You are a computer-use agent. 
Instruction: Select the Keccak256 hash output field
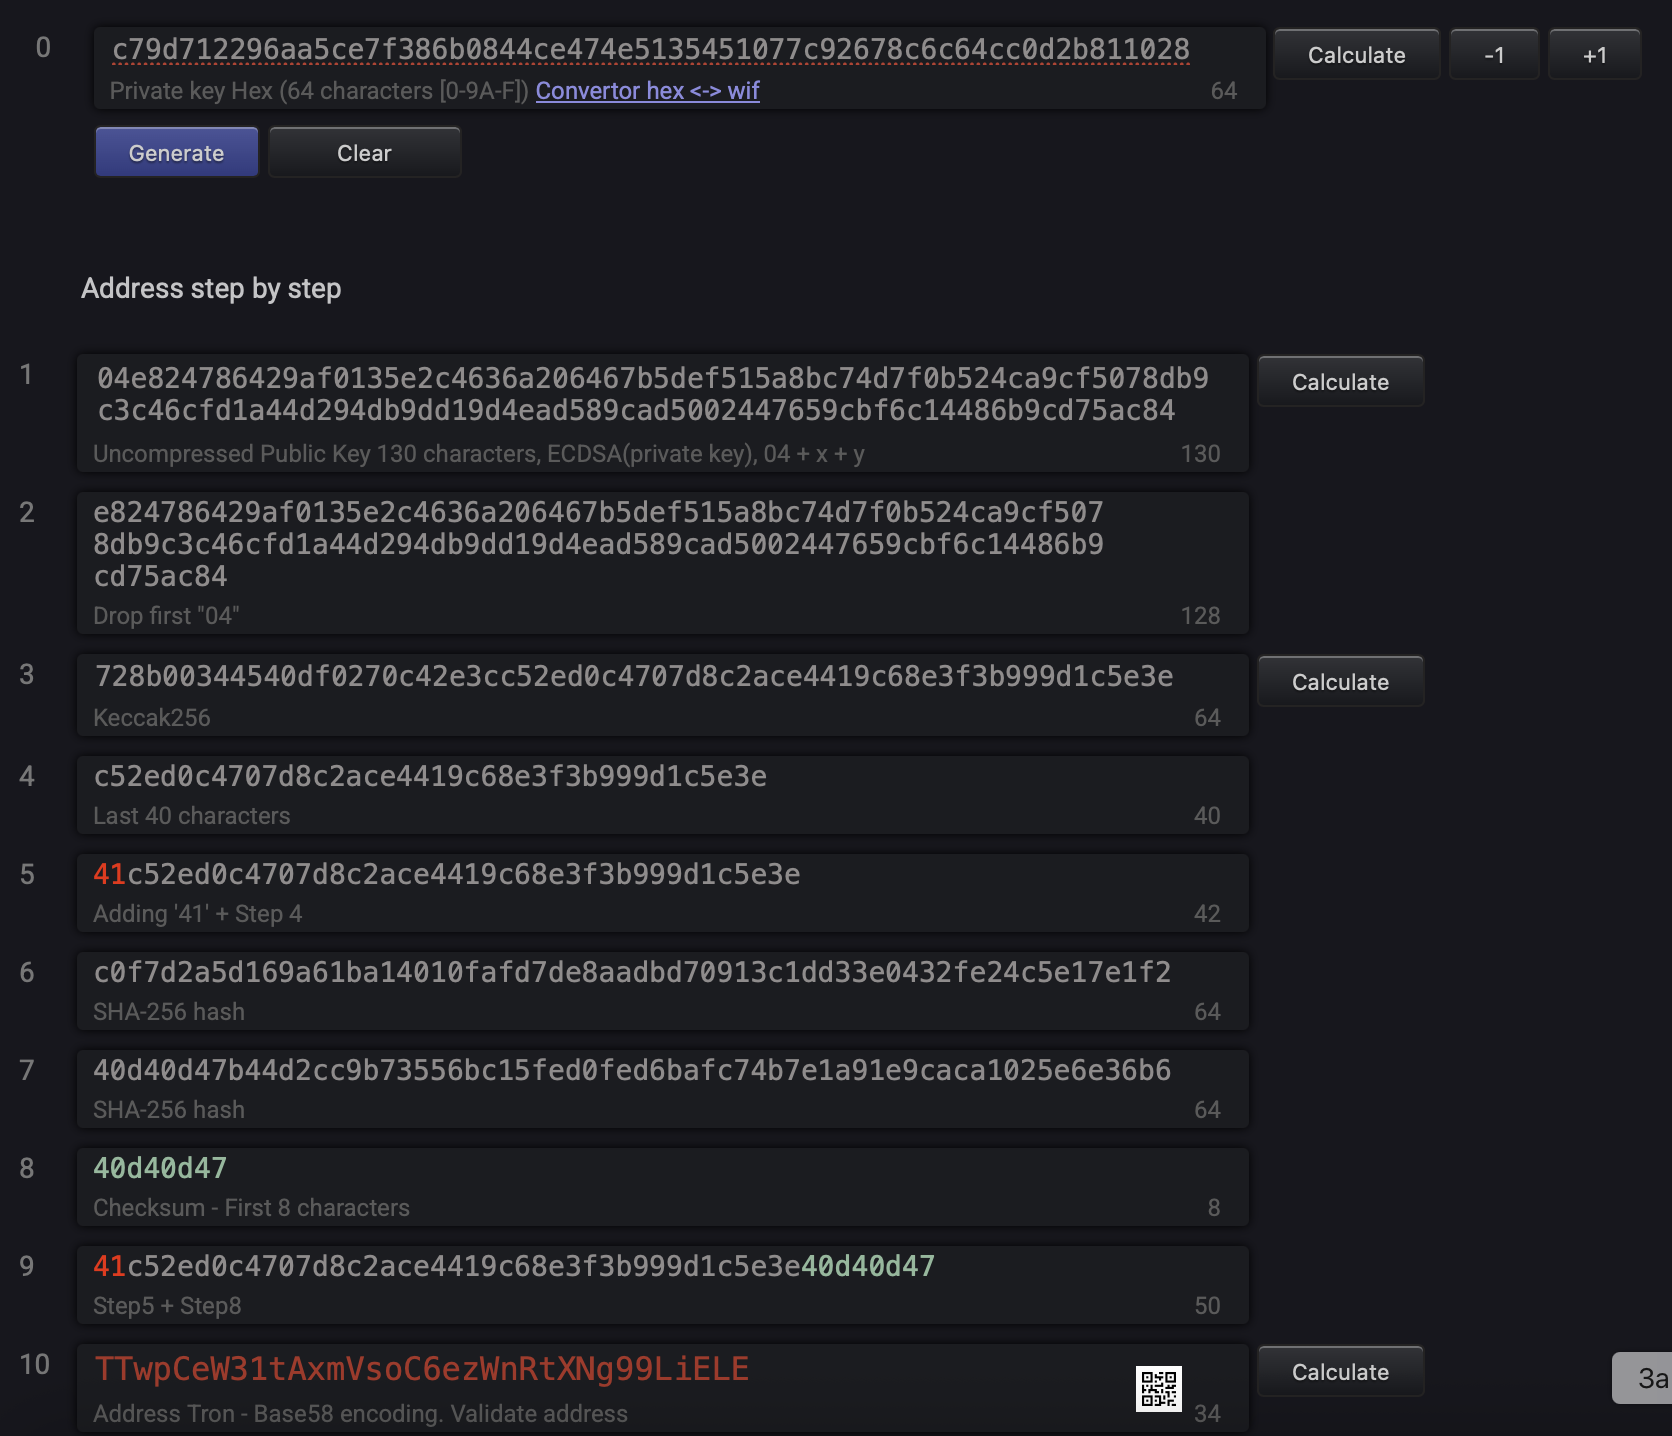pos(663,695)
